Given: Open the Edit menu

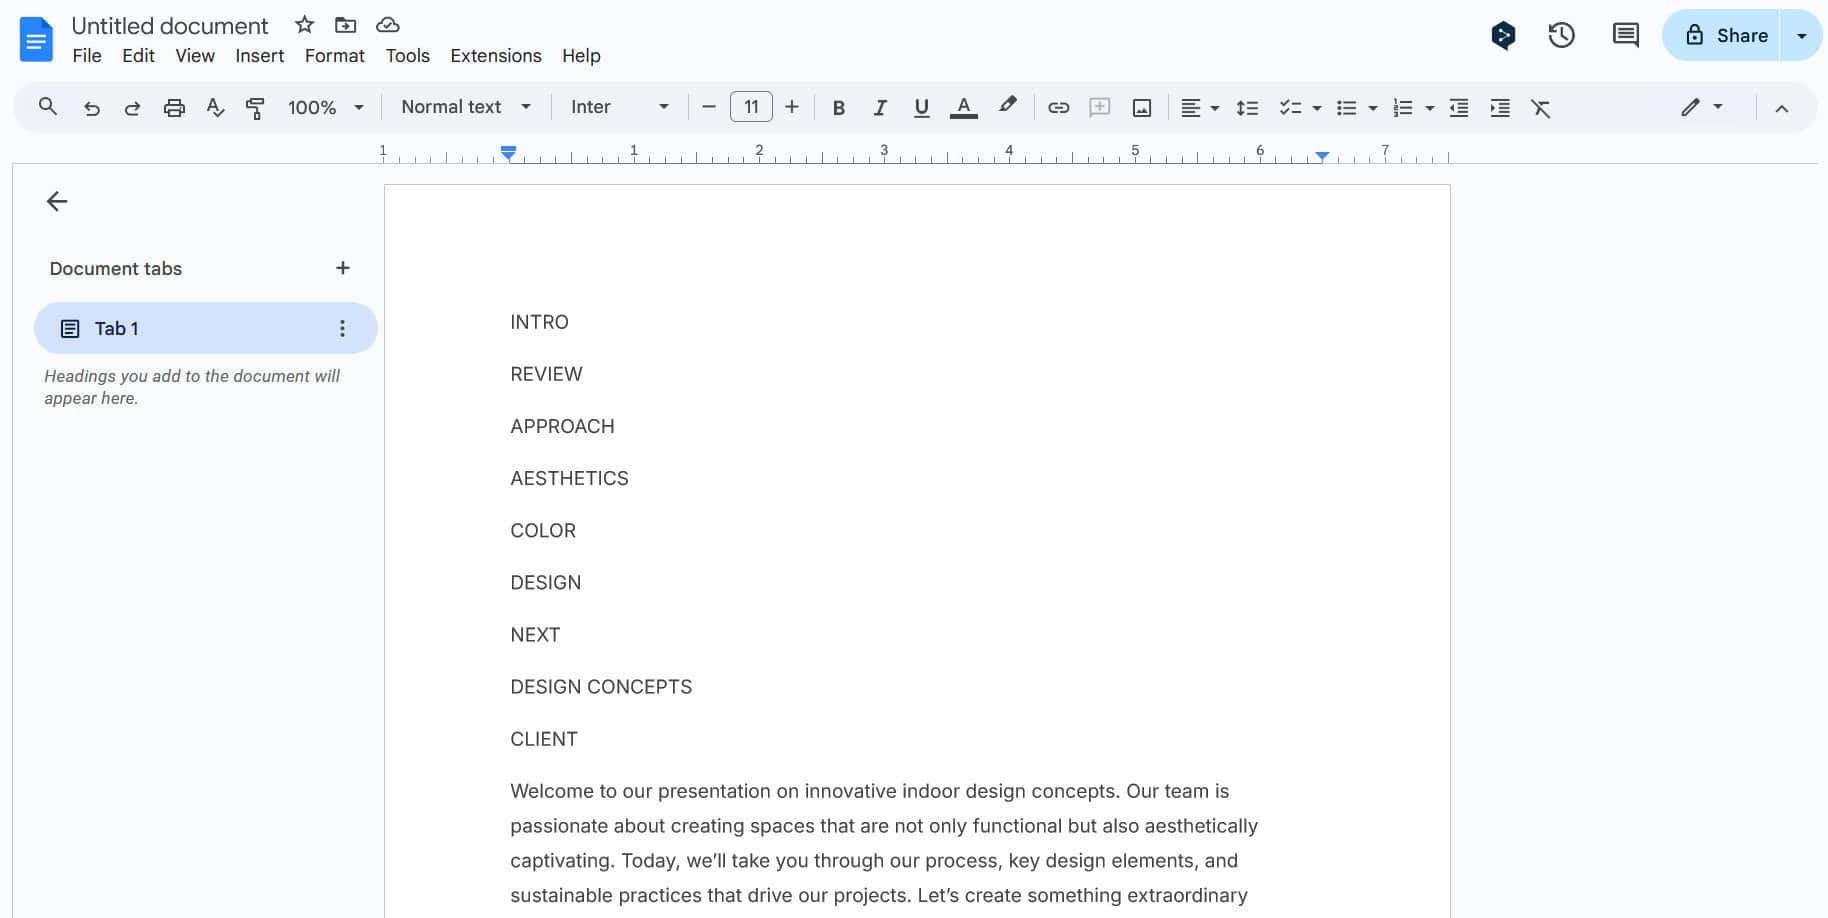Looking at the screenshot, I should coord(138,56).
